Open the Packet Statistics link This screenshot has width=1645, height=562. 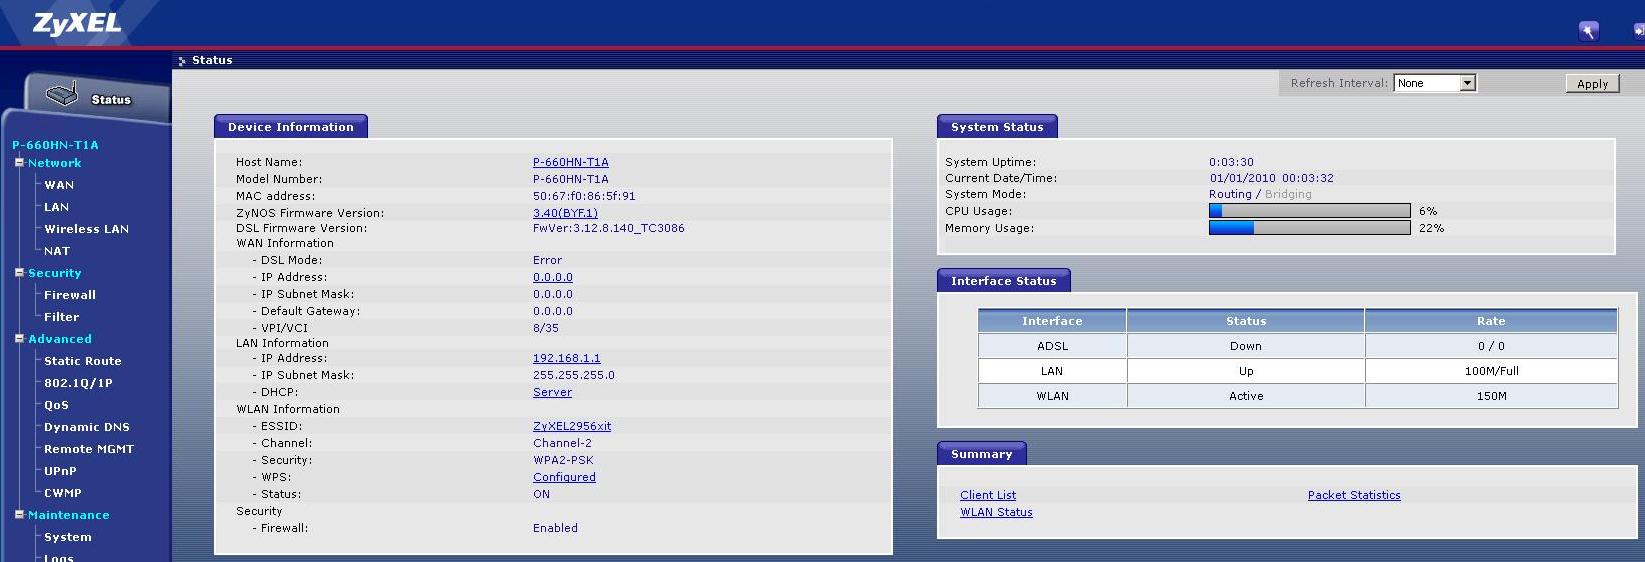click(x=1354, y=495)
